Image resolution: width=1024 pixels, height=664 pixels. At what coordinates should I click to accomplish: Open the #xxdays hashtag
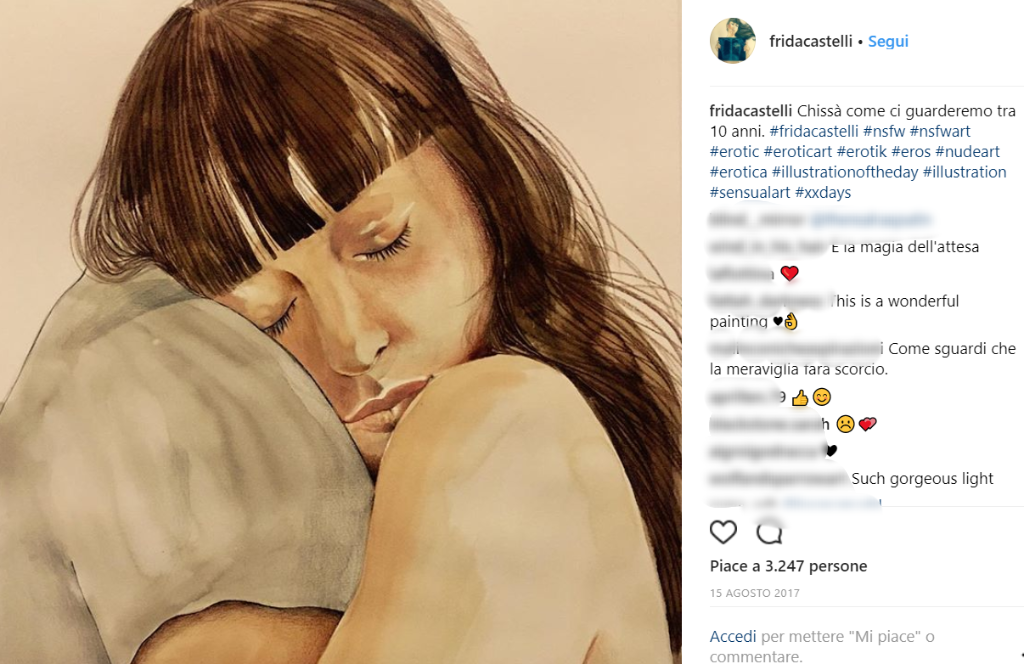click(x=823, y=192)
